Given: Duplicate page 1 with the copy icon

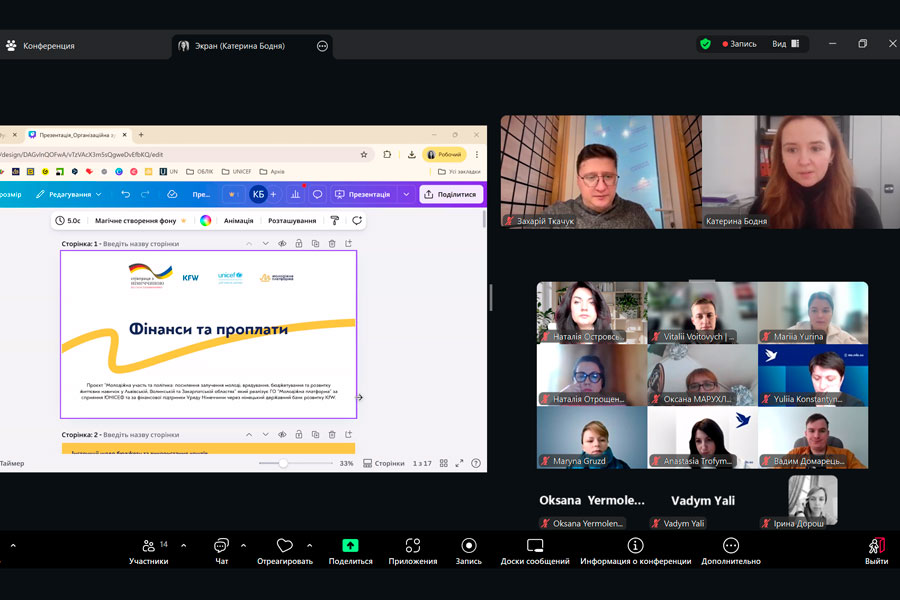Looking at the screenshot, I should [x=315, y=243].
